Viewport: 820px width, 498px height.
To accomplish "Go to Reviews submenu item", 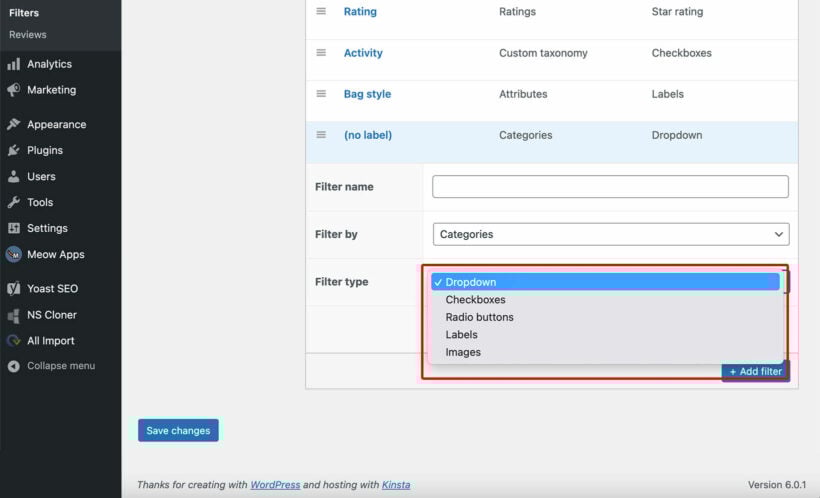I will pos(28,35).
